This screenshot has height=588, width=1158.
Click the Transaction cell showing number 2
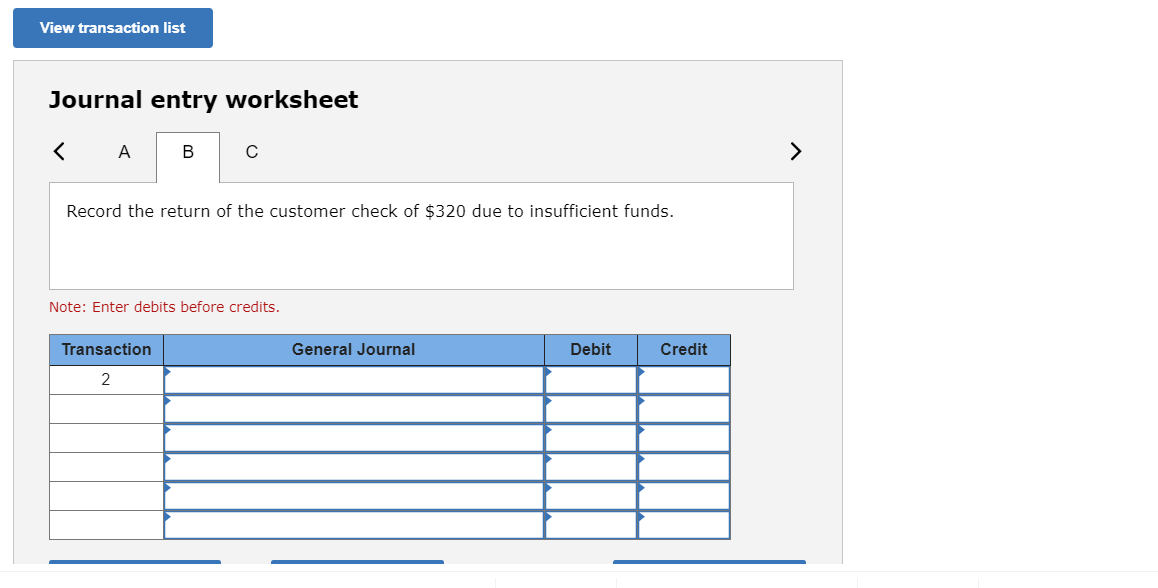tap(106, 379)
